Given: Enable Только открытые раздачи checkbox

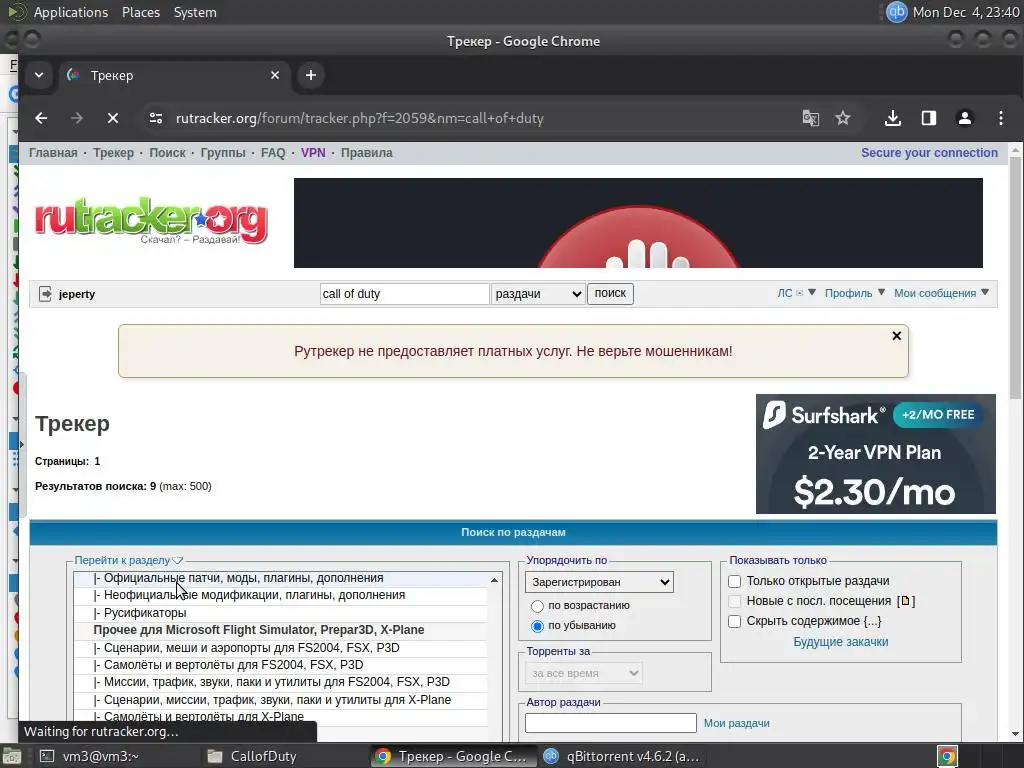Looking at the screenshot, I should [x=735, y=581].
